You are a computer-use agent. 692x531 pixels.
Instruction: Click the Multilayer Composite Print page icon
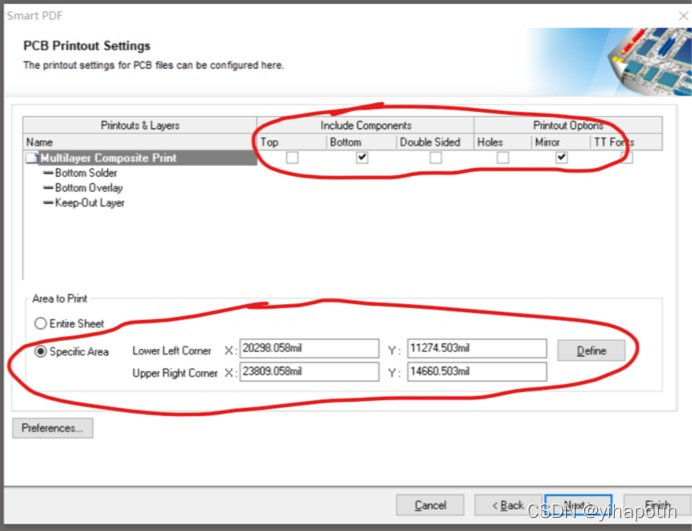coord(32,158)
